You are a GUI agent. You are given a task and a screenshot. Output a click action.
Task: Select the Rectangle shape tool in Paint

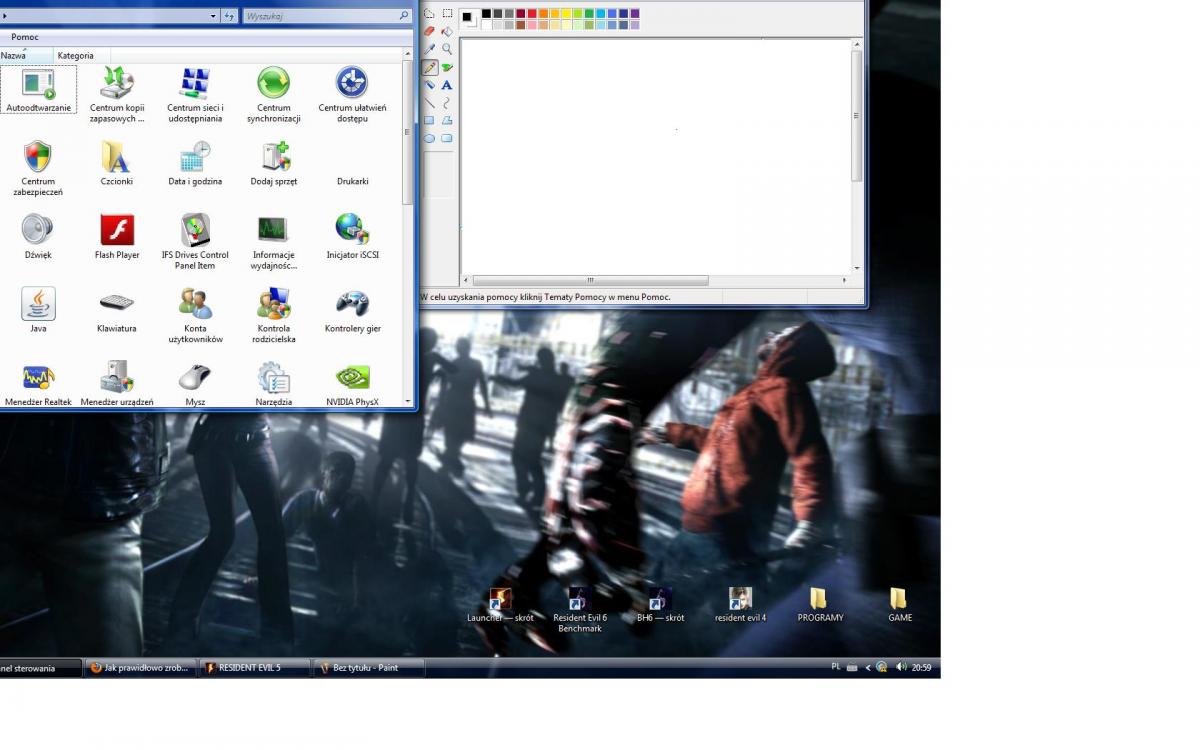(430, 120)
